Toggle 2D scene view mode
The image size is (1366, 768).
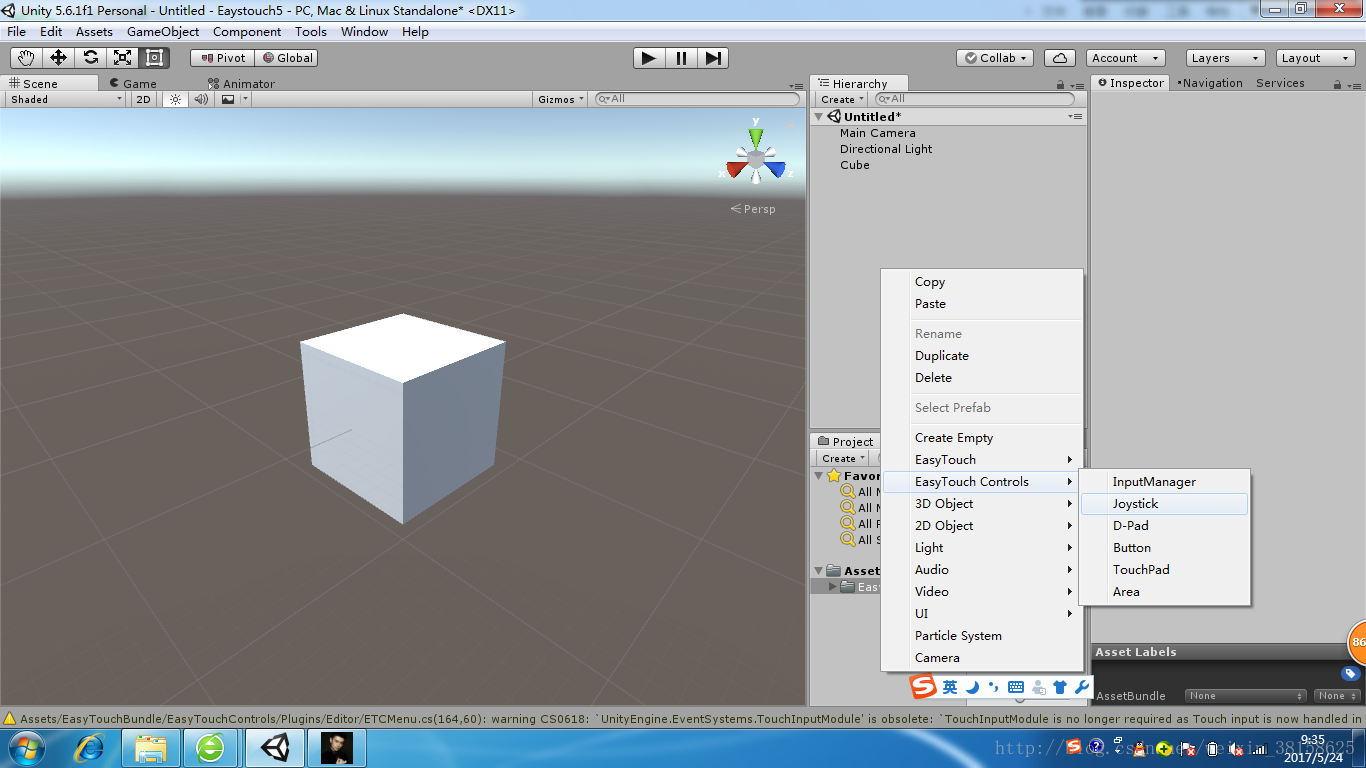pyautogui.click(x=144, y=99)
